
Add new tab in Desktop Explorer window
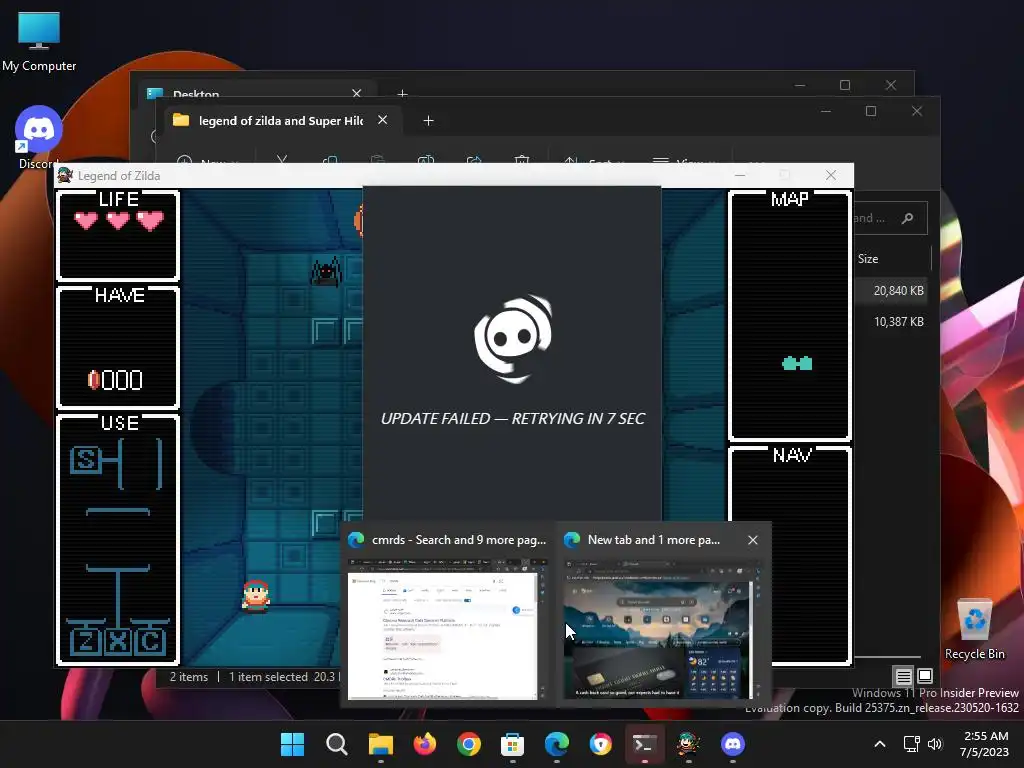point(402,94)
